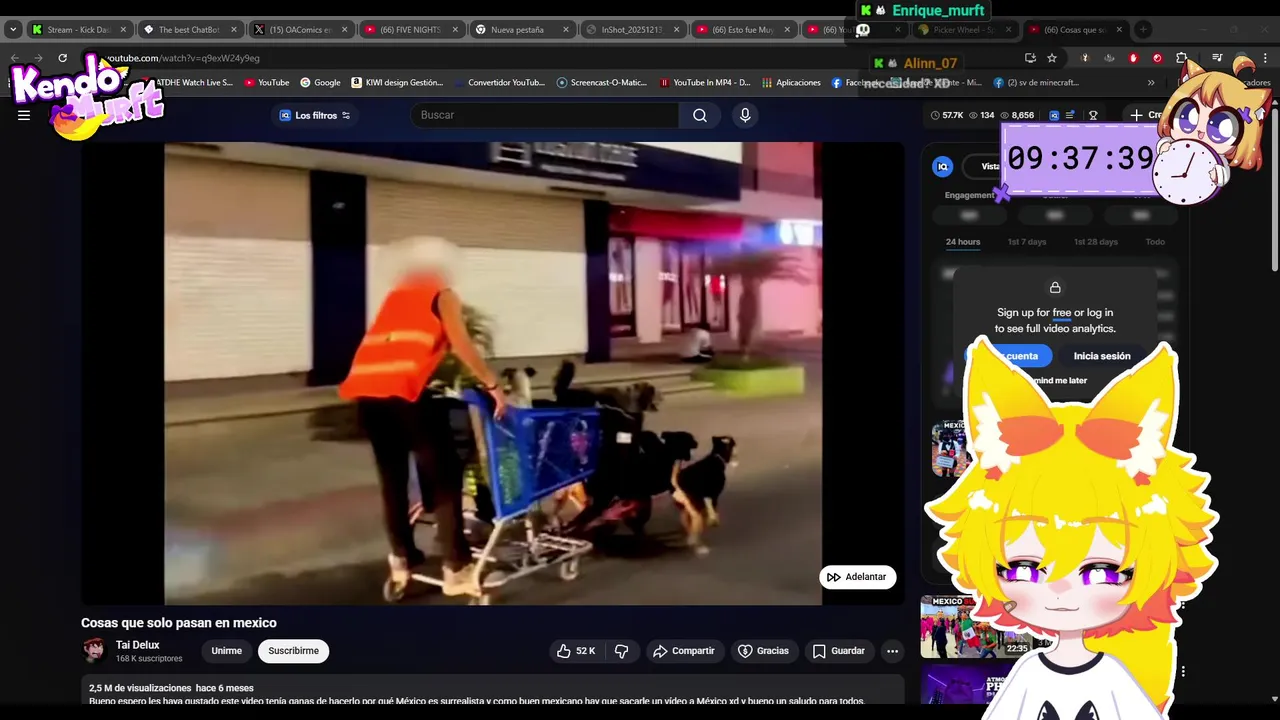This screenshot has height=720, width=1280.
Task: Click the round vidIQ panel logo
Action: click(942, 167)
